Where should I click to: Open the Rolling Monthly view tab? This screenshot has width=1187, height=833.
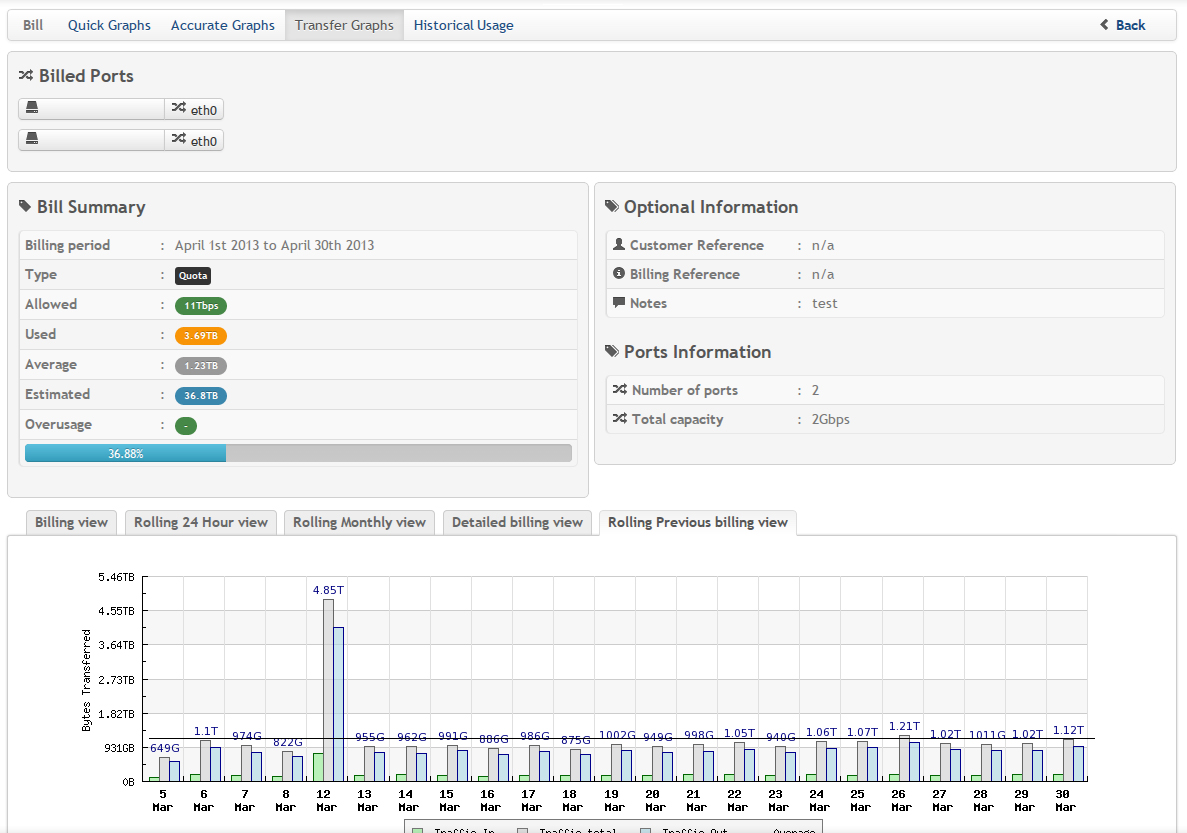coord(359,522)
